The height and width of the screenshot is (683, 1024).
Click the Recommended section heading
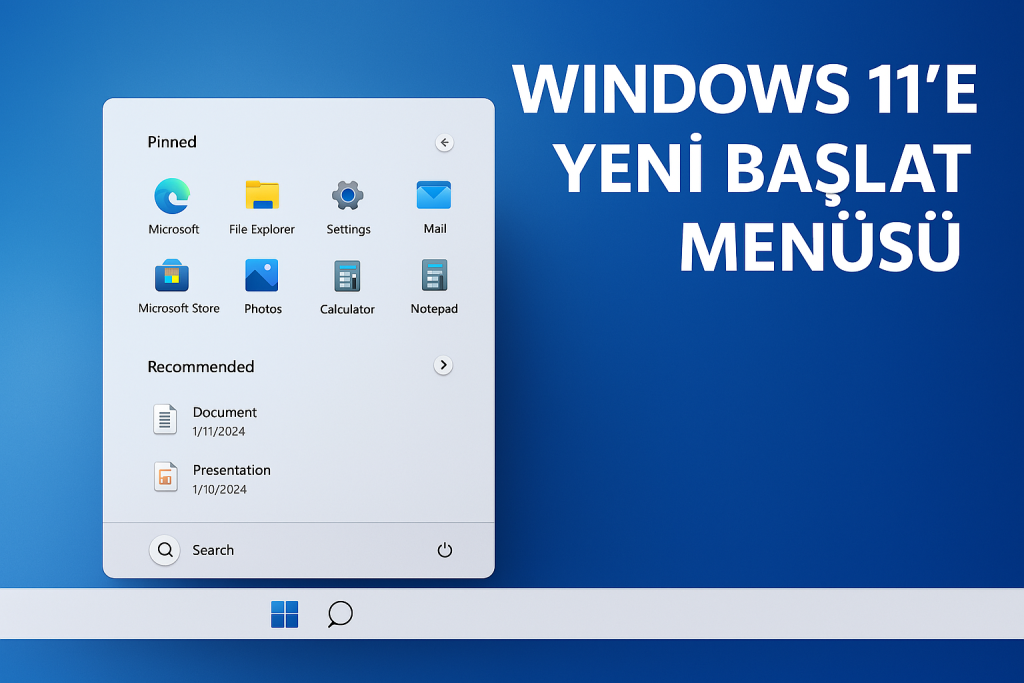coord(201,367)
